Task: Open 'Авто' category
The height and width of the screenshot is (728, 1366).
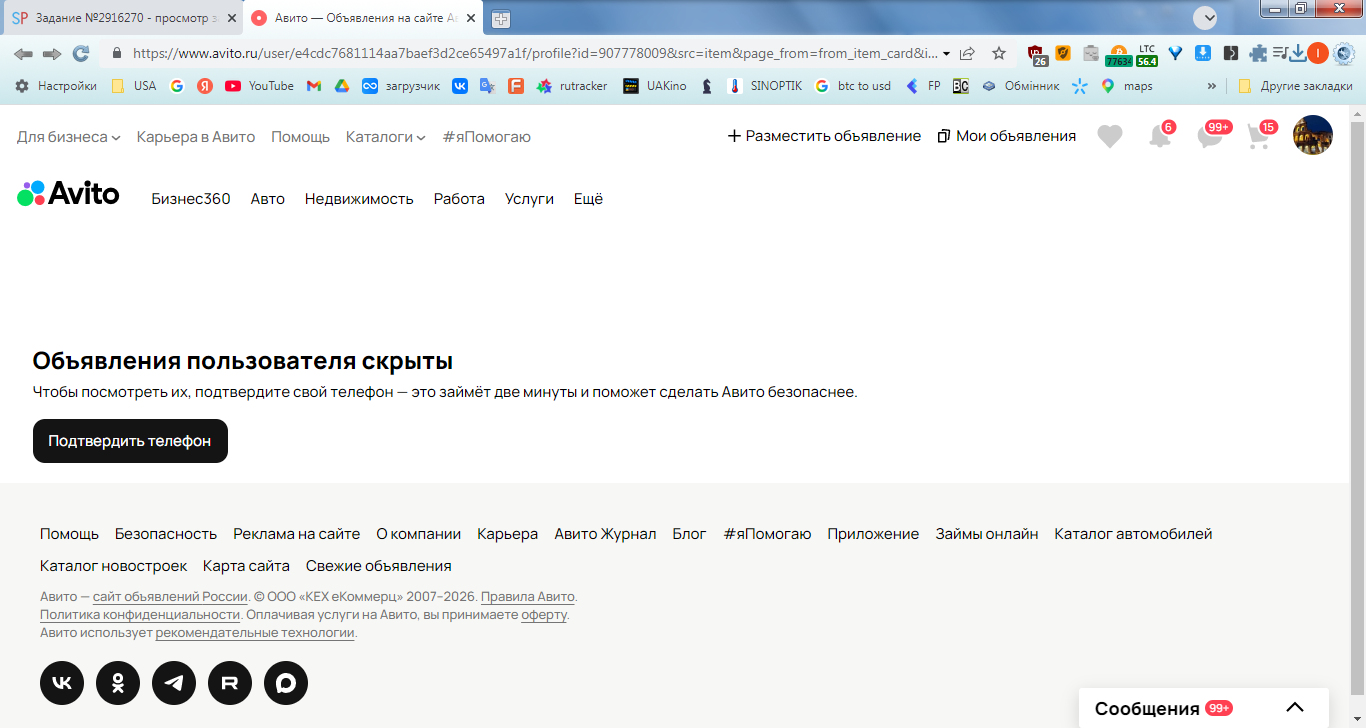Action: point(268,199)
